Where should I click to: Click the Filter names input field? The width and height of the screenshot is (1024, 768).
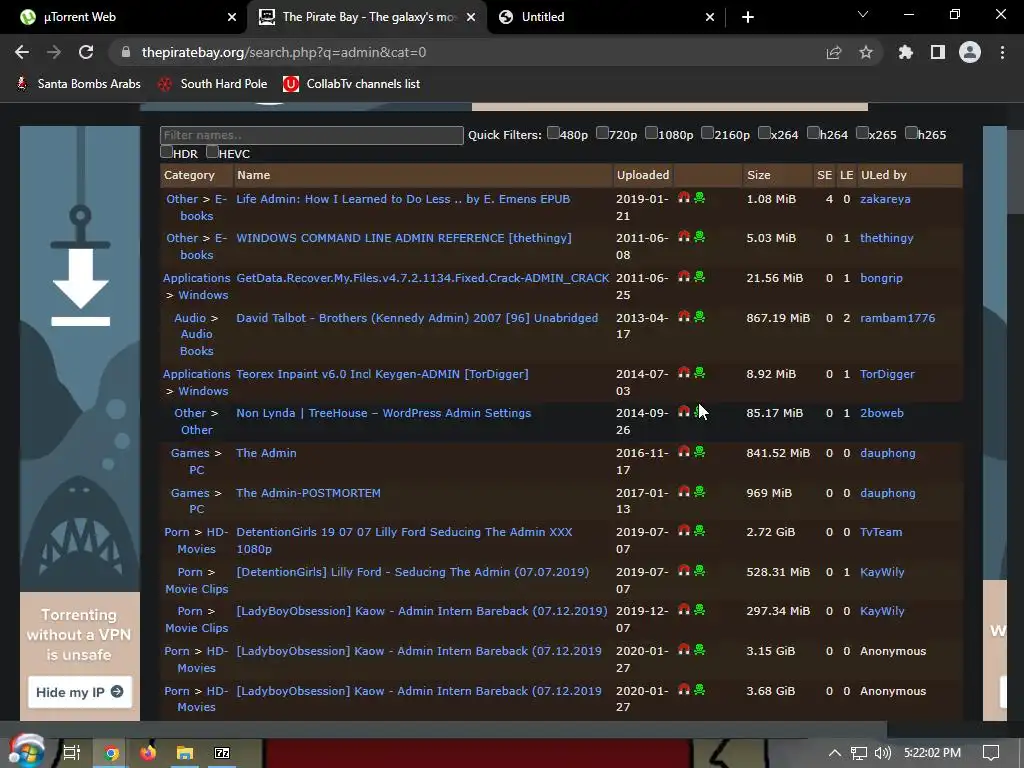[312, 135]
